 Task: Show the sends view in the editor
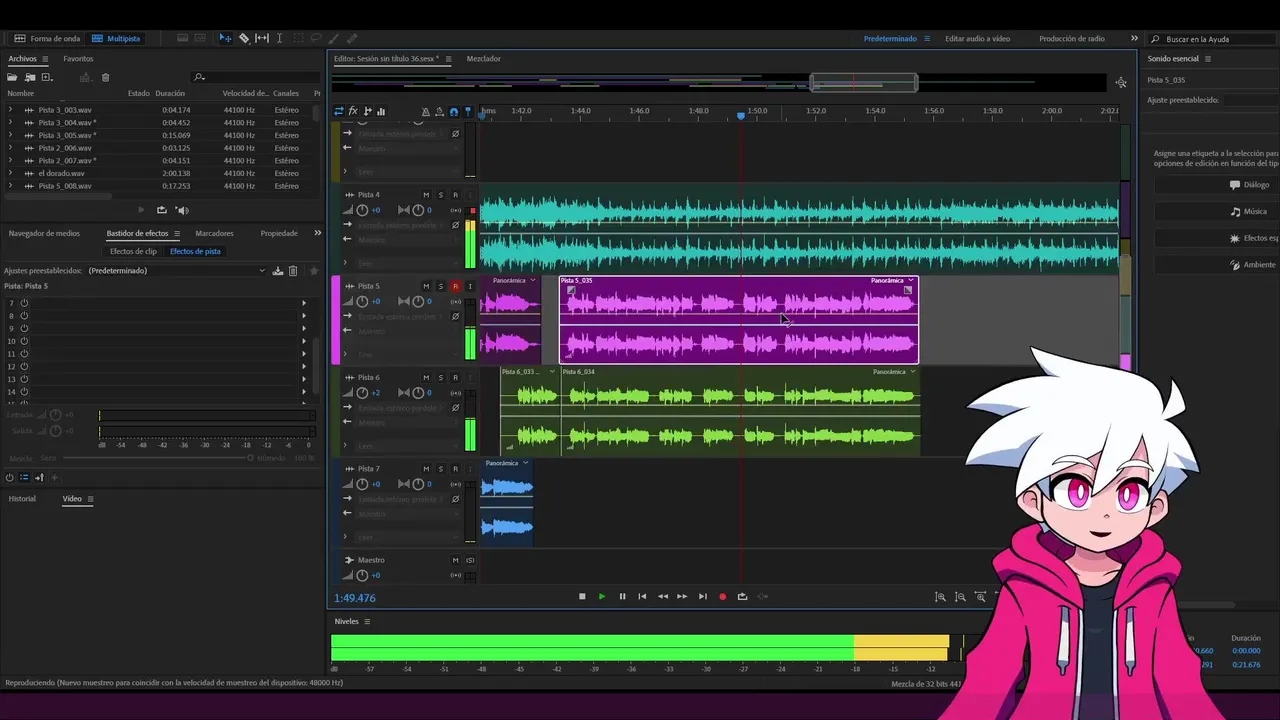tap(367, 111)
